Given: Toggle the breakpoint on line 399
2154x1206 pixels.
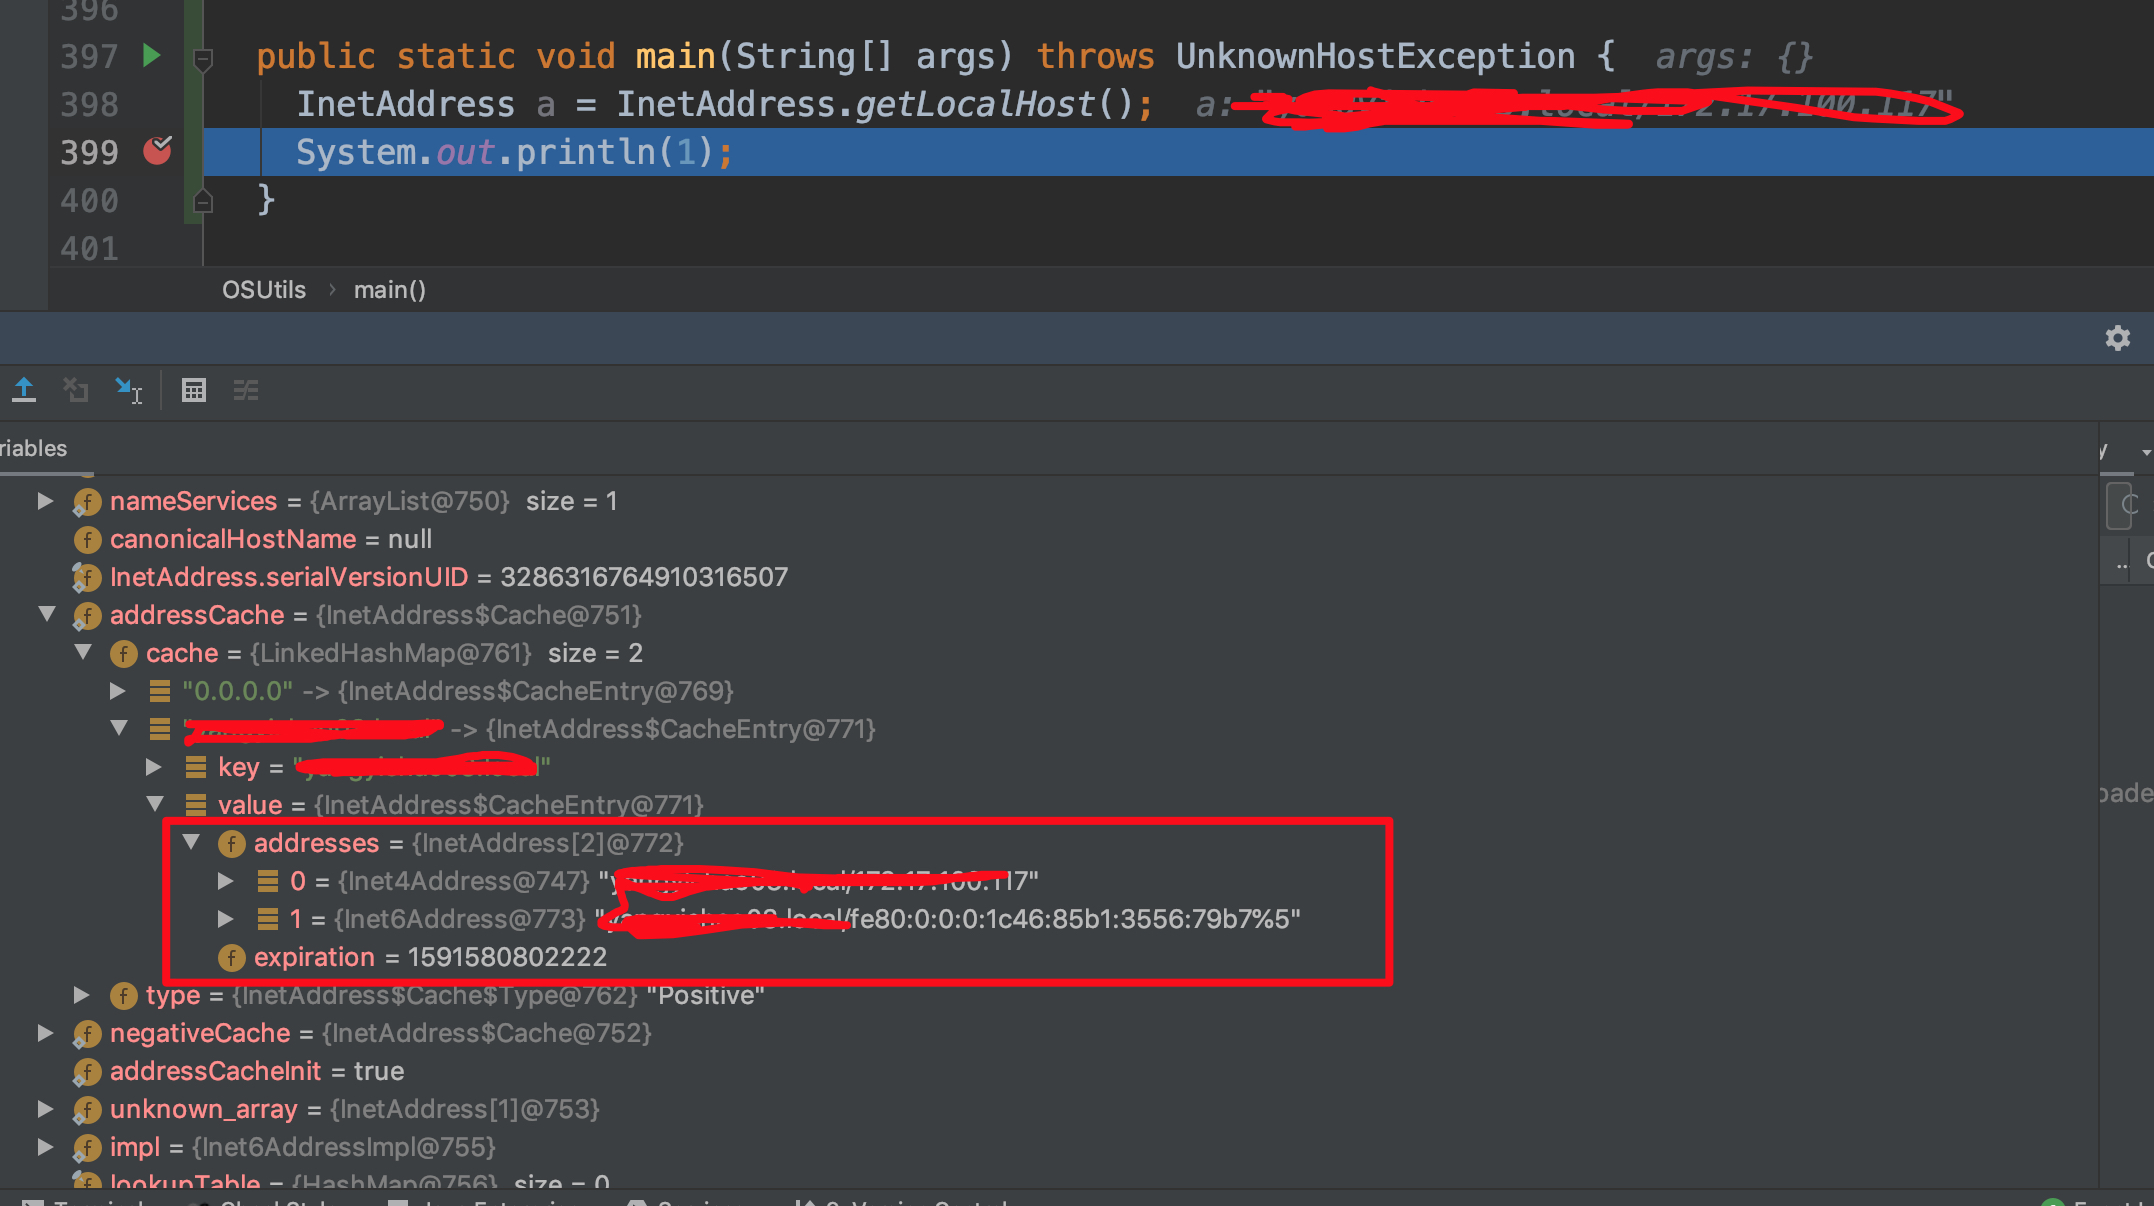Looking at the screenshot, I should (x=158, y=151).
